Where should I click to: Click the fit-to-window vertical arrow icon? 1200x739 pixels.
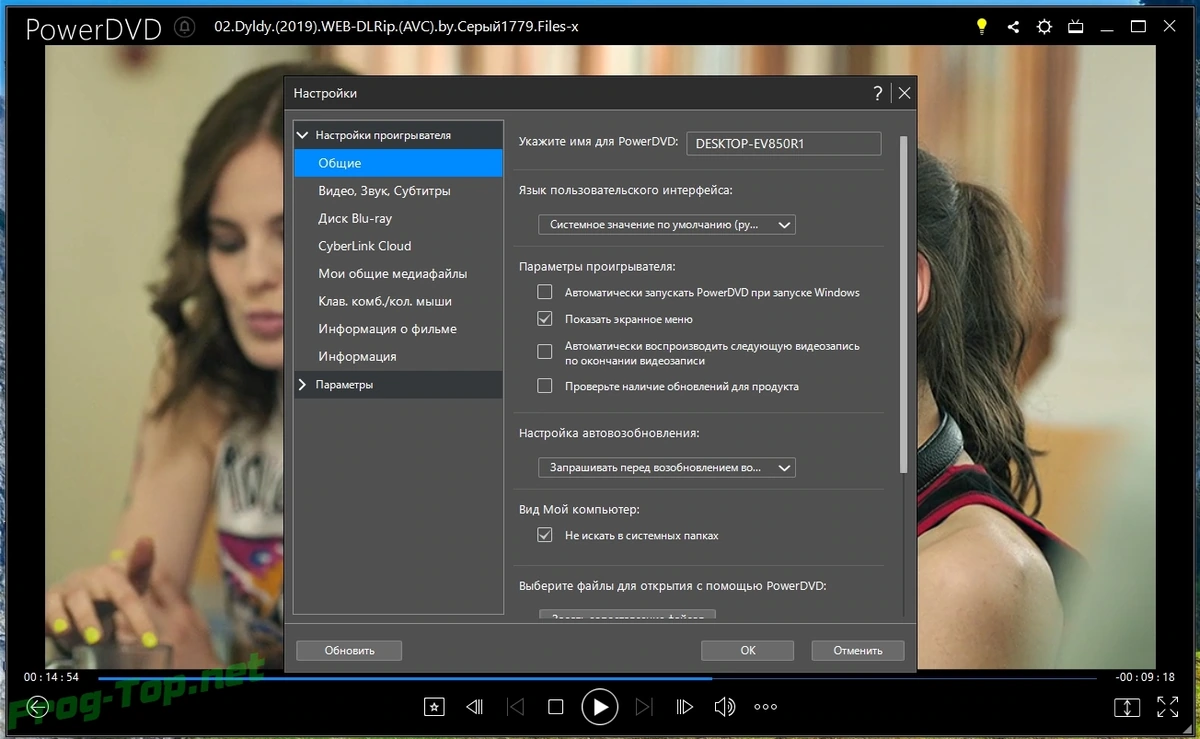click(x=1127, y=707)
